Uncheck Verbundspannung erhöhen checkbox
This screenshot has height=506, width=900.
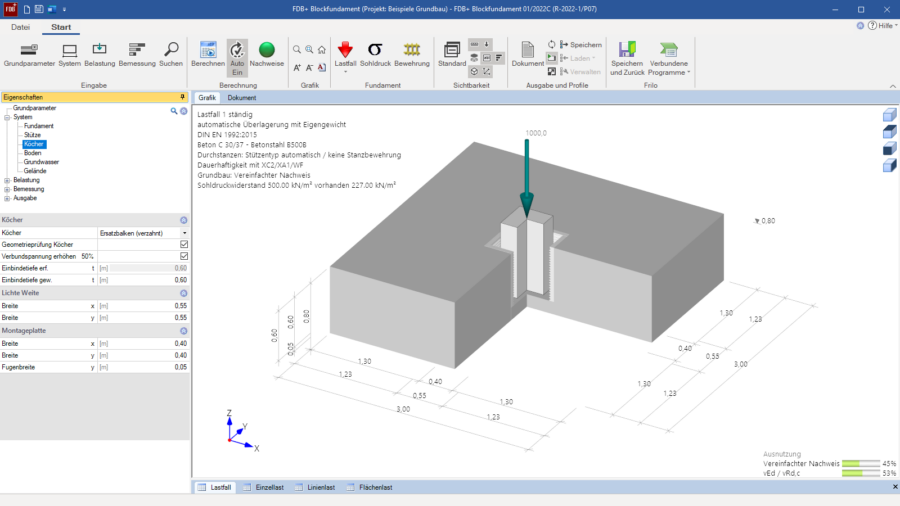184,256
